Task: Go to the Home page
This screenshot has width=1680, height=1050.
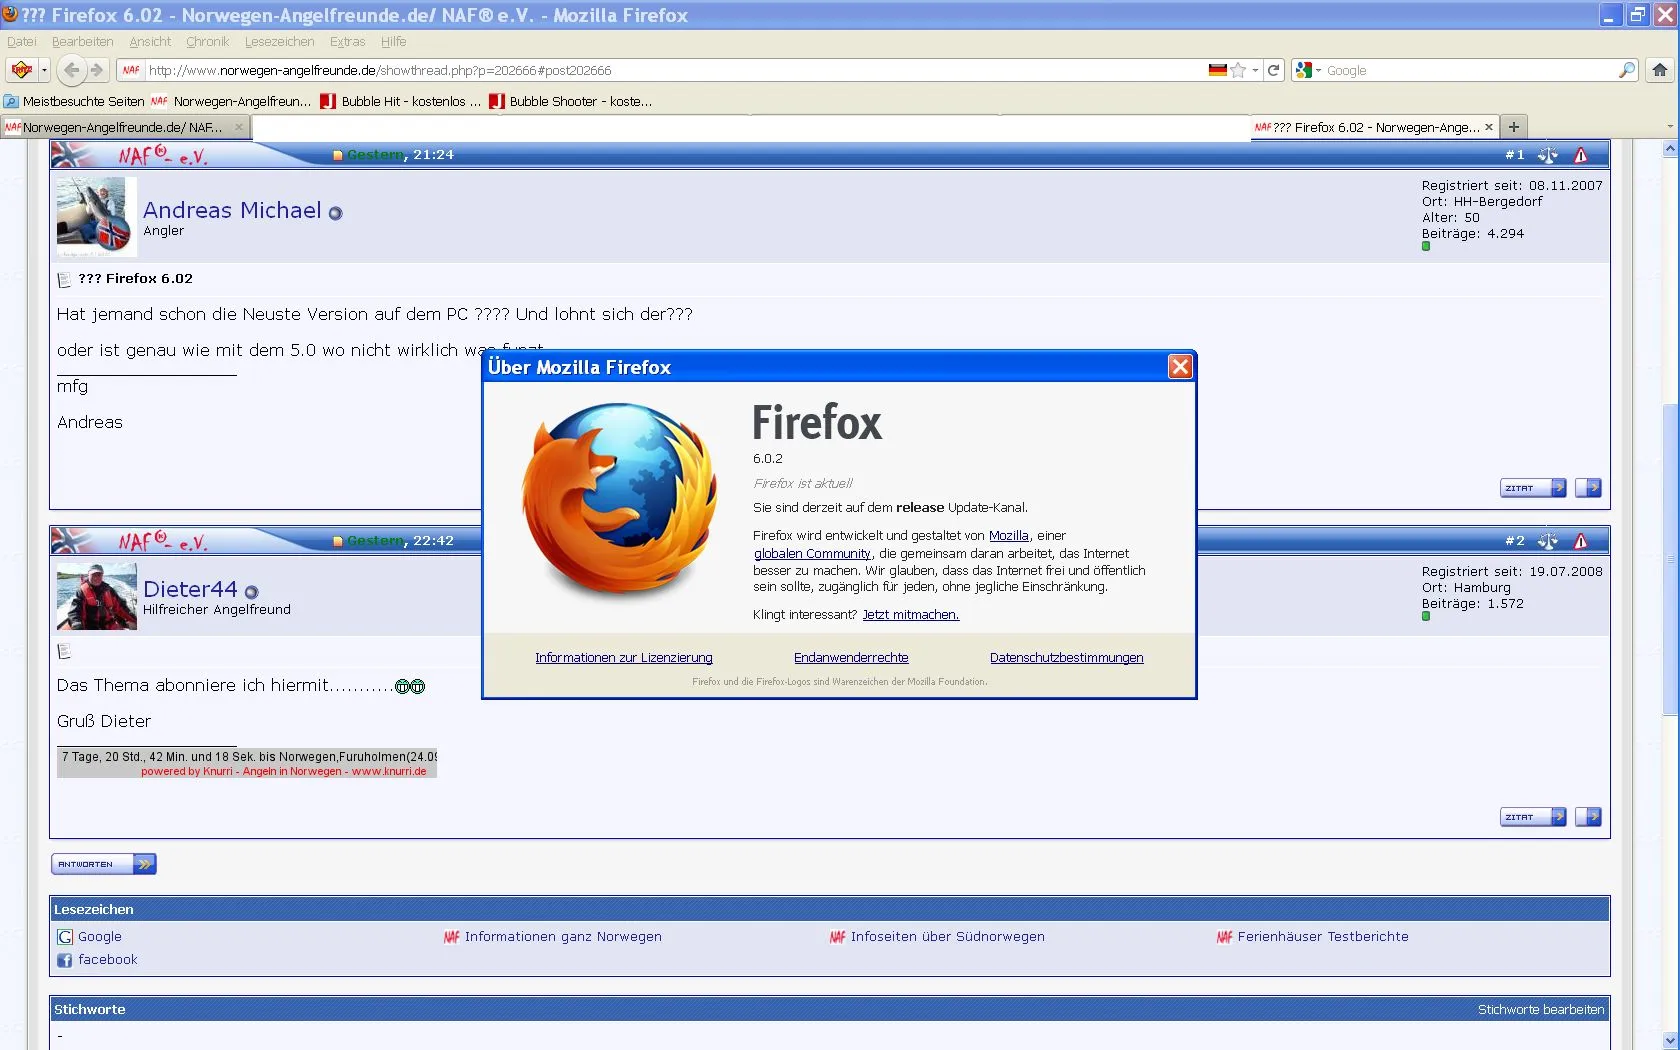Action: 1660,70
